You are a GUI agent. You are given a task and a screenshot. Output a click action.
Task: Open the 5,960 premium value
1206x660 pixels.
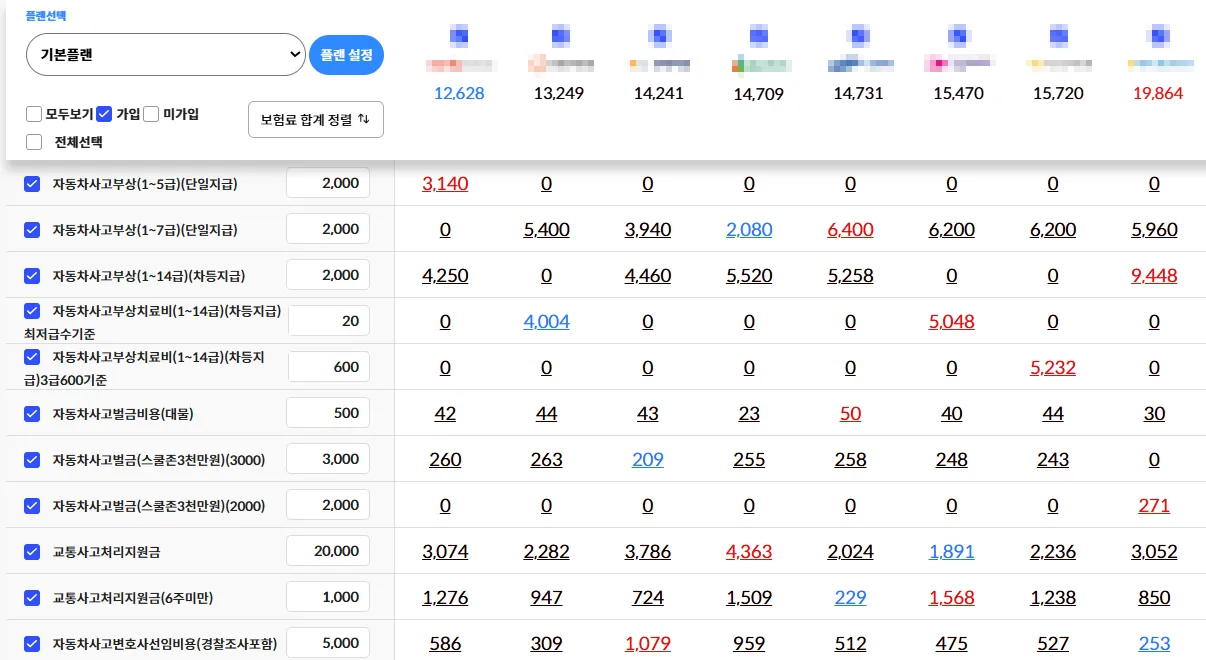click(1154, 230)
